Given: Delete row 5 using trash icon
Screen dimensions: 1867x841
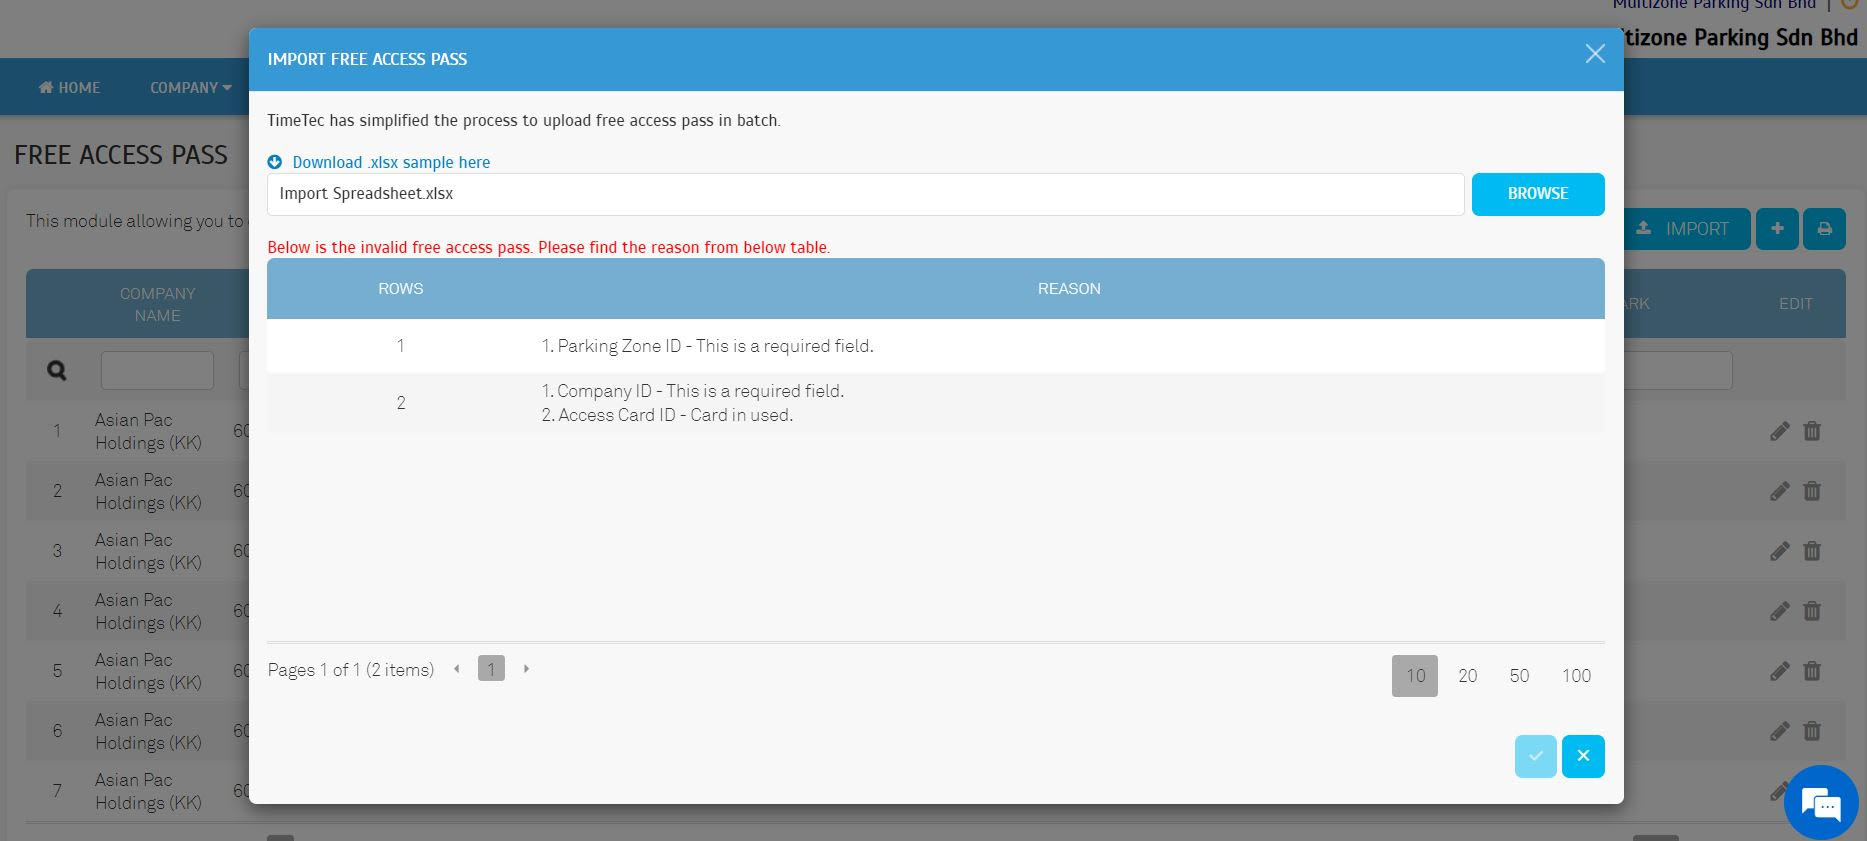Looking at the screenshot, I should point(1811,671).
